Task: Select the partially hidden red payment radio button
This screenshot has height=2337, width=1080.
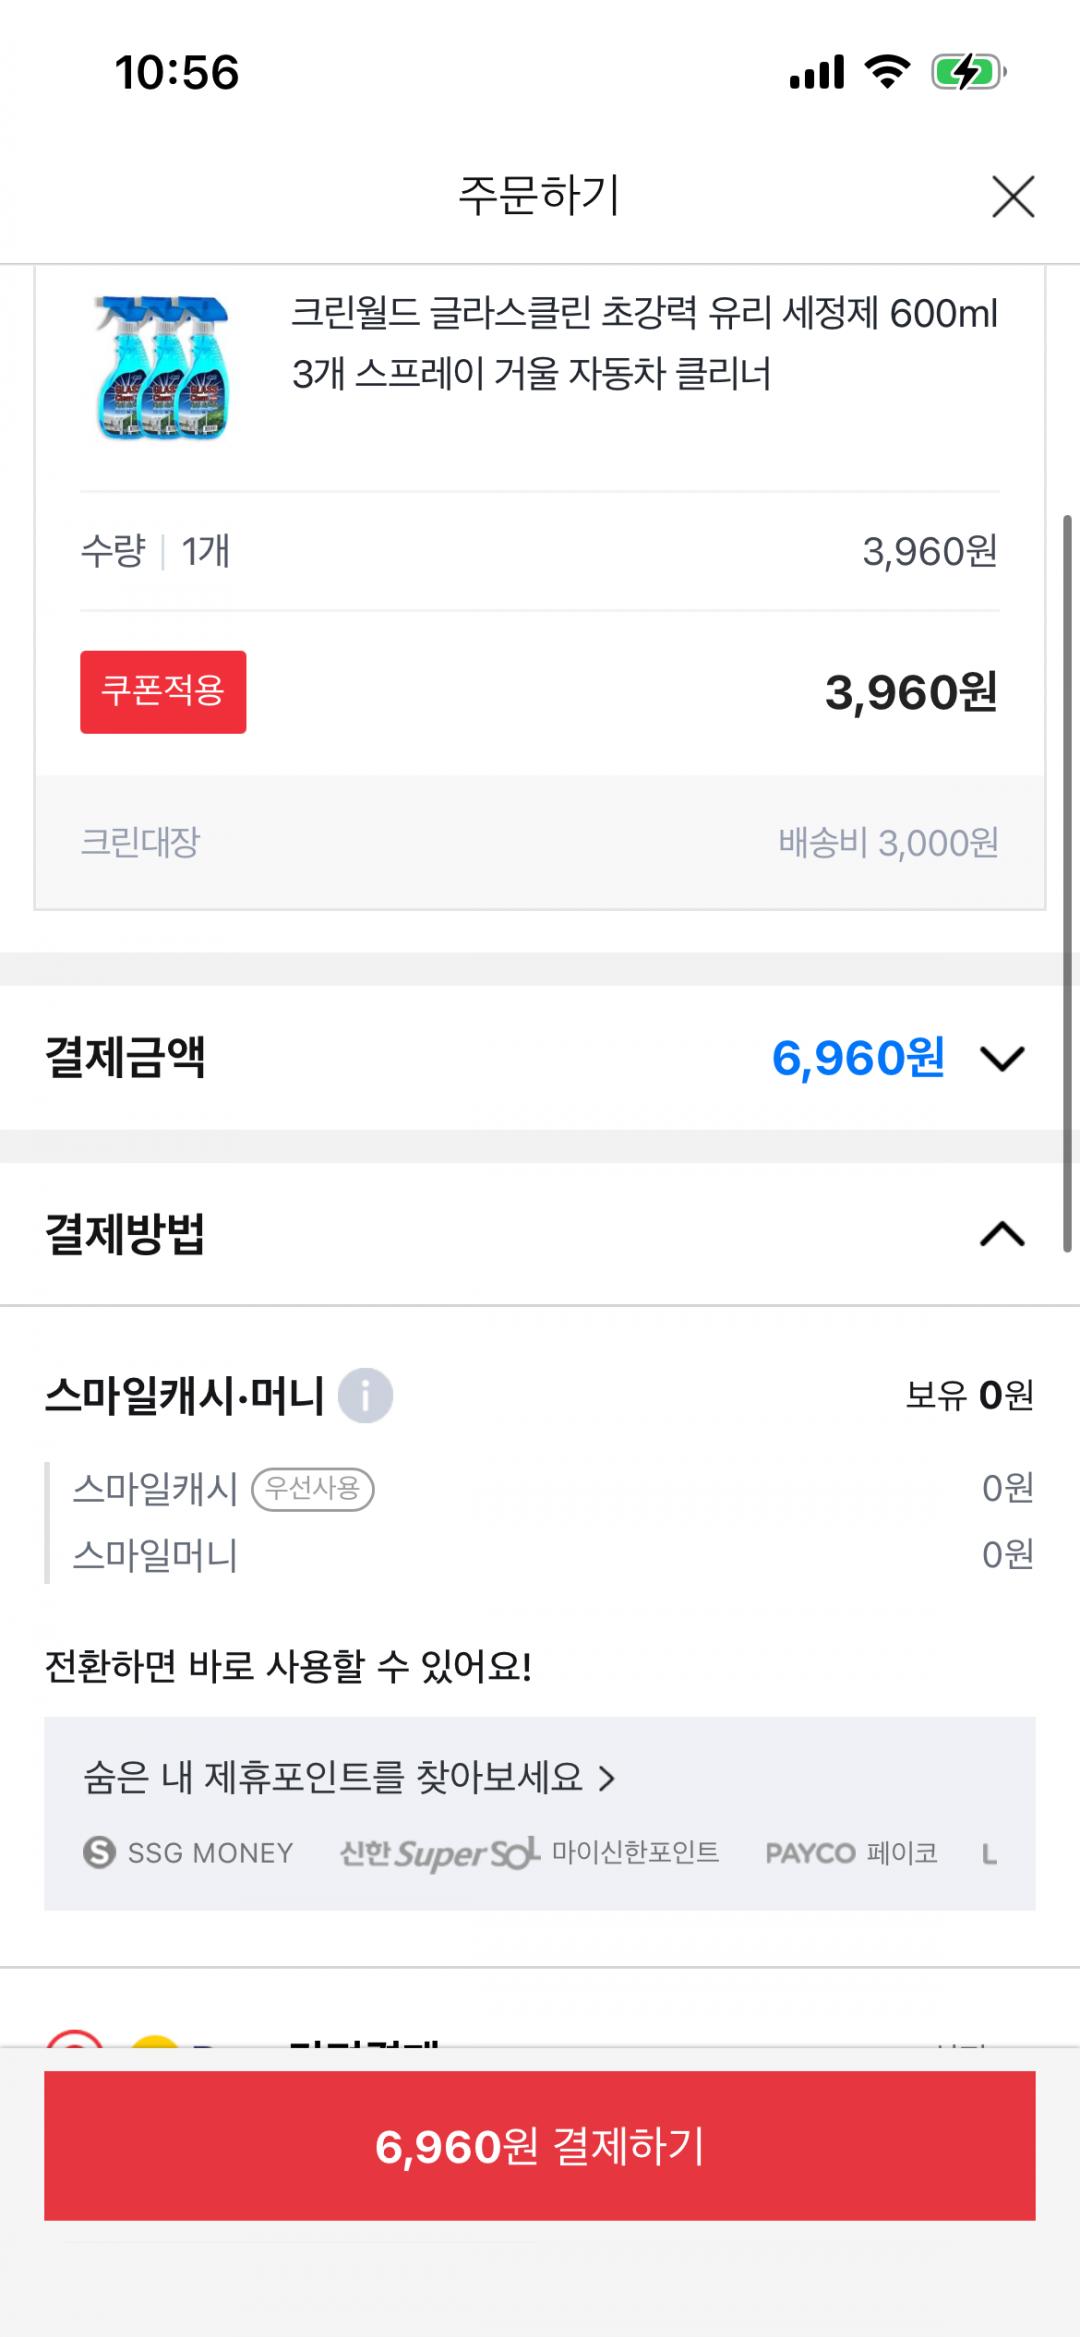Action: [75, 2038]
